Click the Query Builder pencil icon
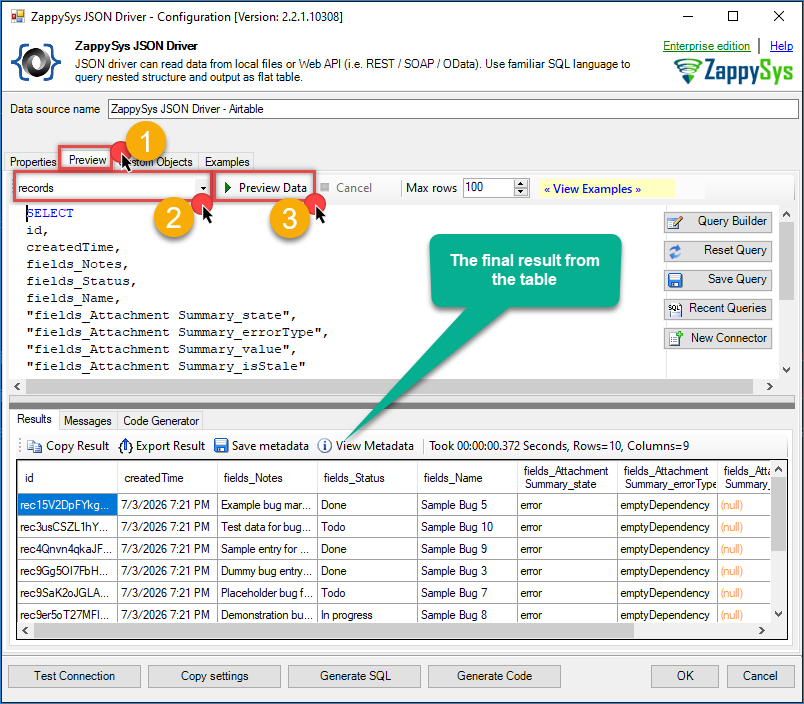 click(x=675, y=223)
